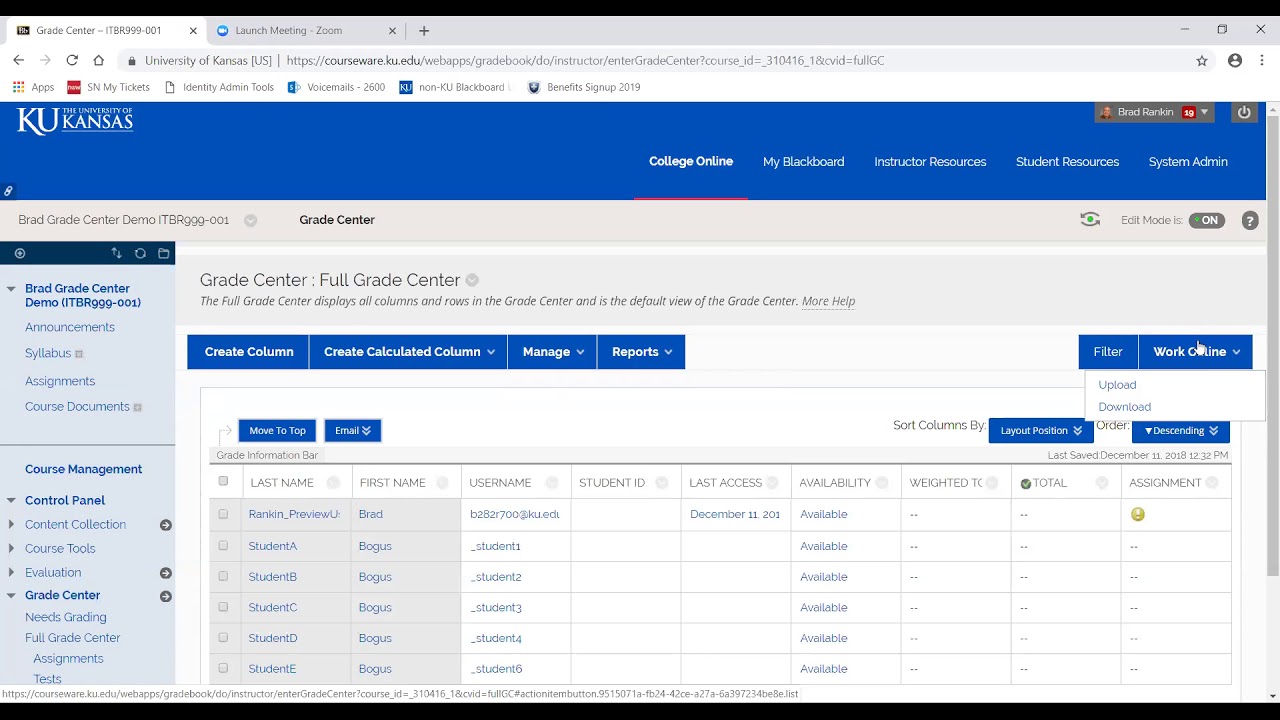Open the Reports dropdown
The image size is (1280, 720).
pyautogui.click(x=642, y=352)
